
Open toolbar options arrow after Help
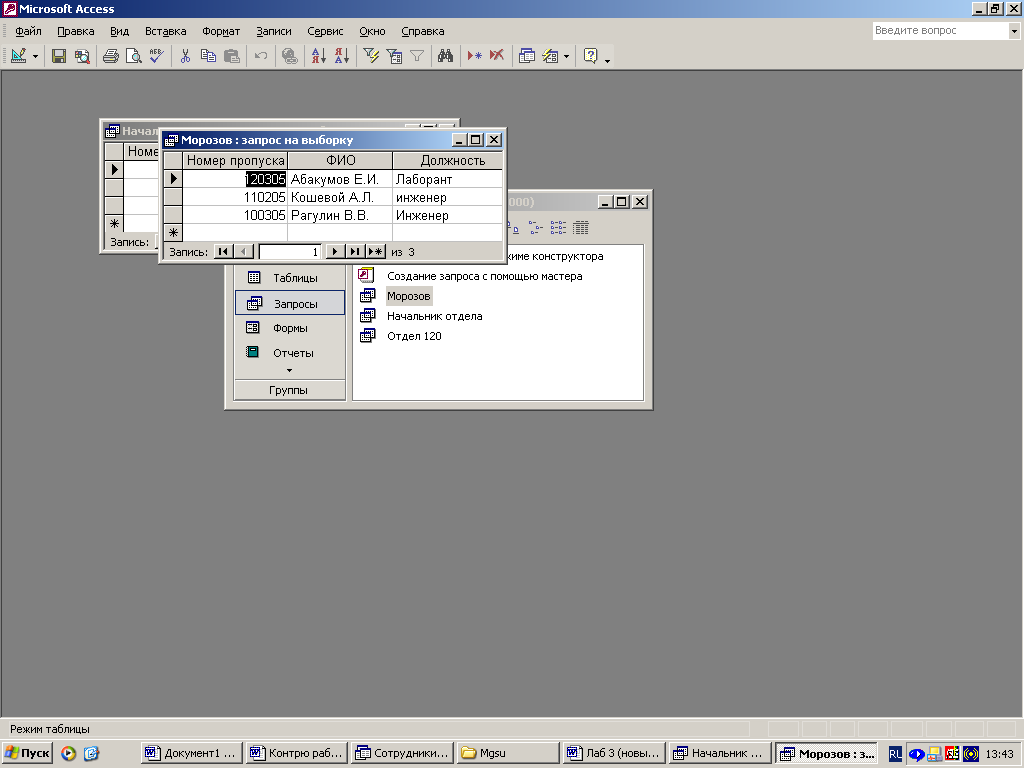pos(607,59)
